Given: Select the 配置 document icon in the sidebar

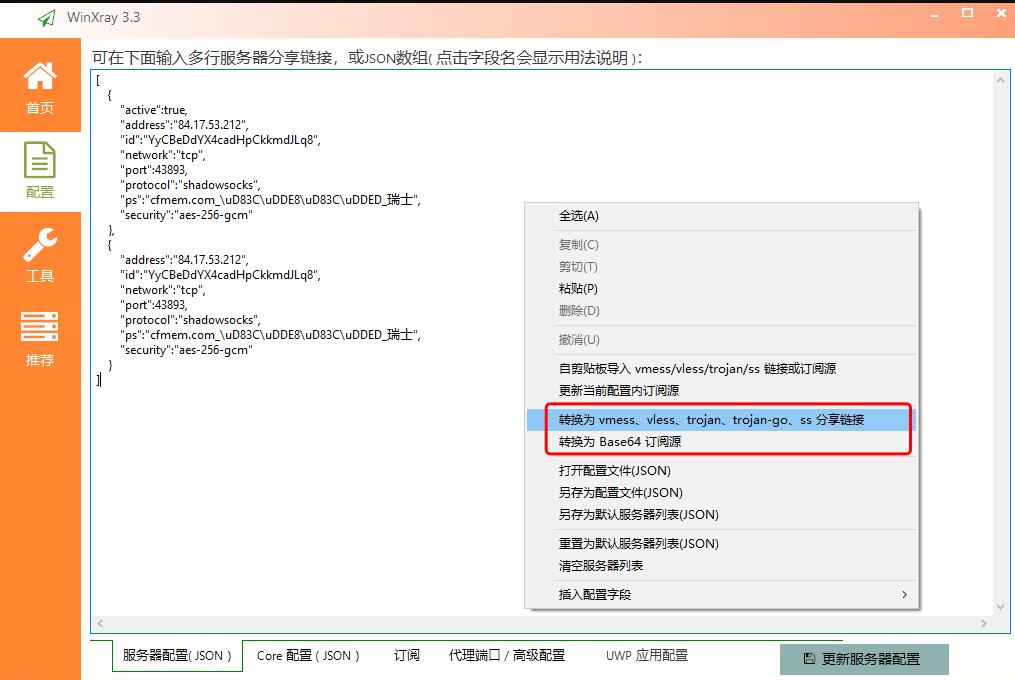Looking at the screenshot, I should tap(40, 160).
